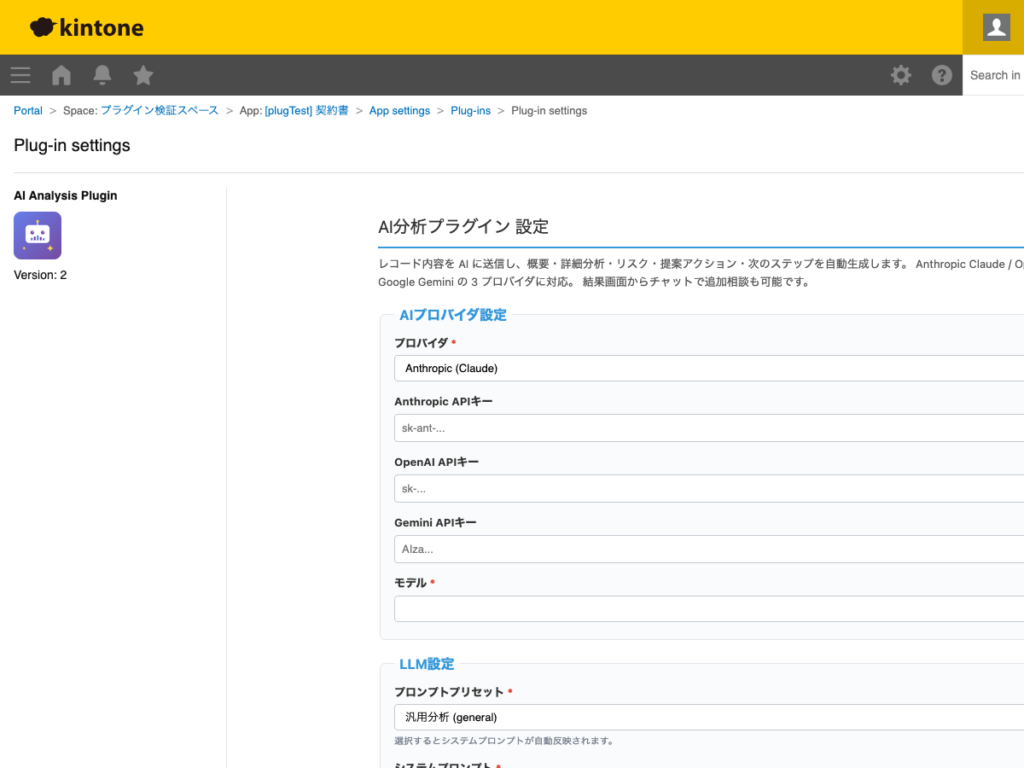Click the AI Analysis Plugin robot icon
1024x768 pixels.
[x=37, y=235]
